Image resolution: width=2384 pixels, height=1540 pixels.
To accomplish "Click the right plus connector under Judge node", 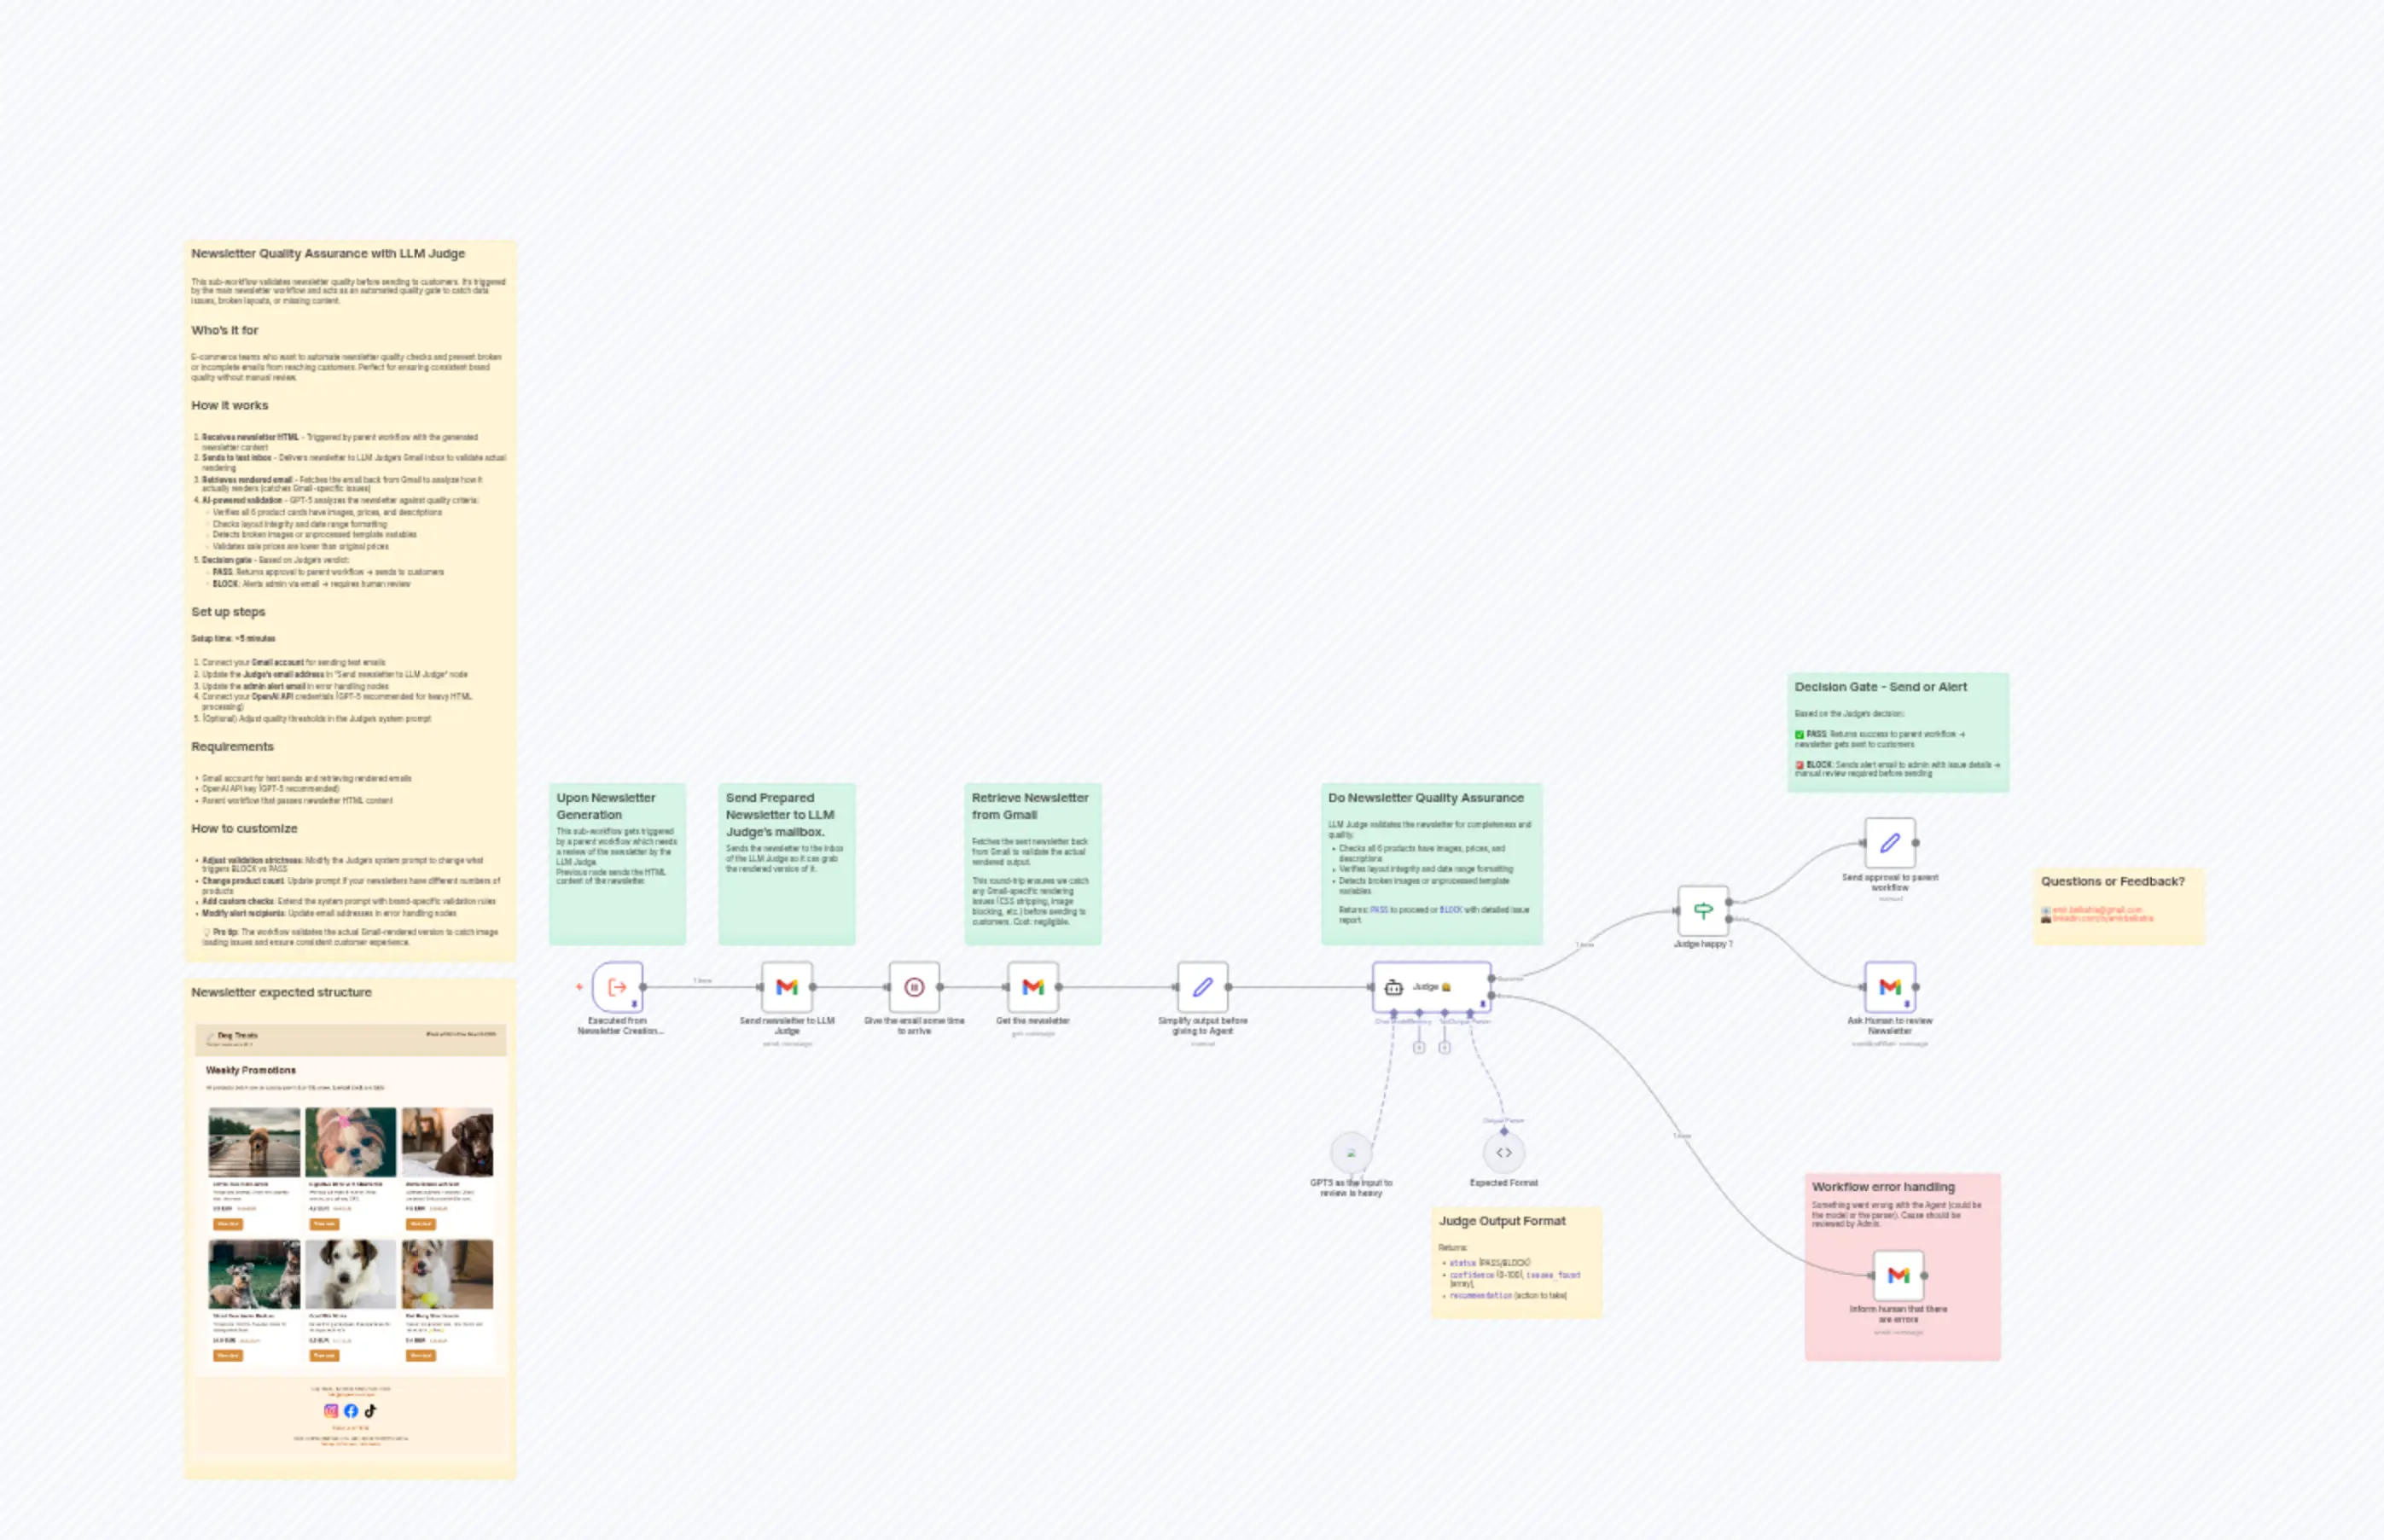I will 1445,1047.
